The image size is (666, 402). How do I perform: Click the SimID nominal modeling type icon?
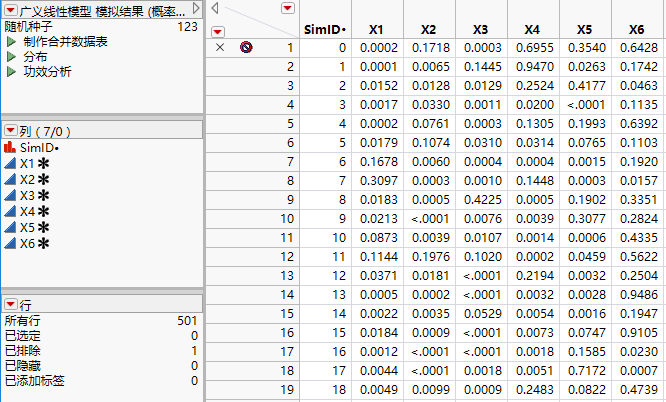pyautogui.click(x=10, y=148)
